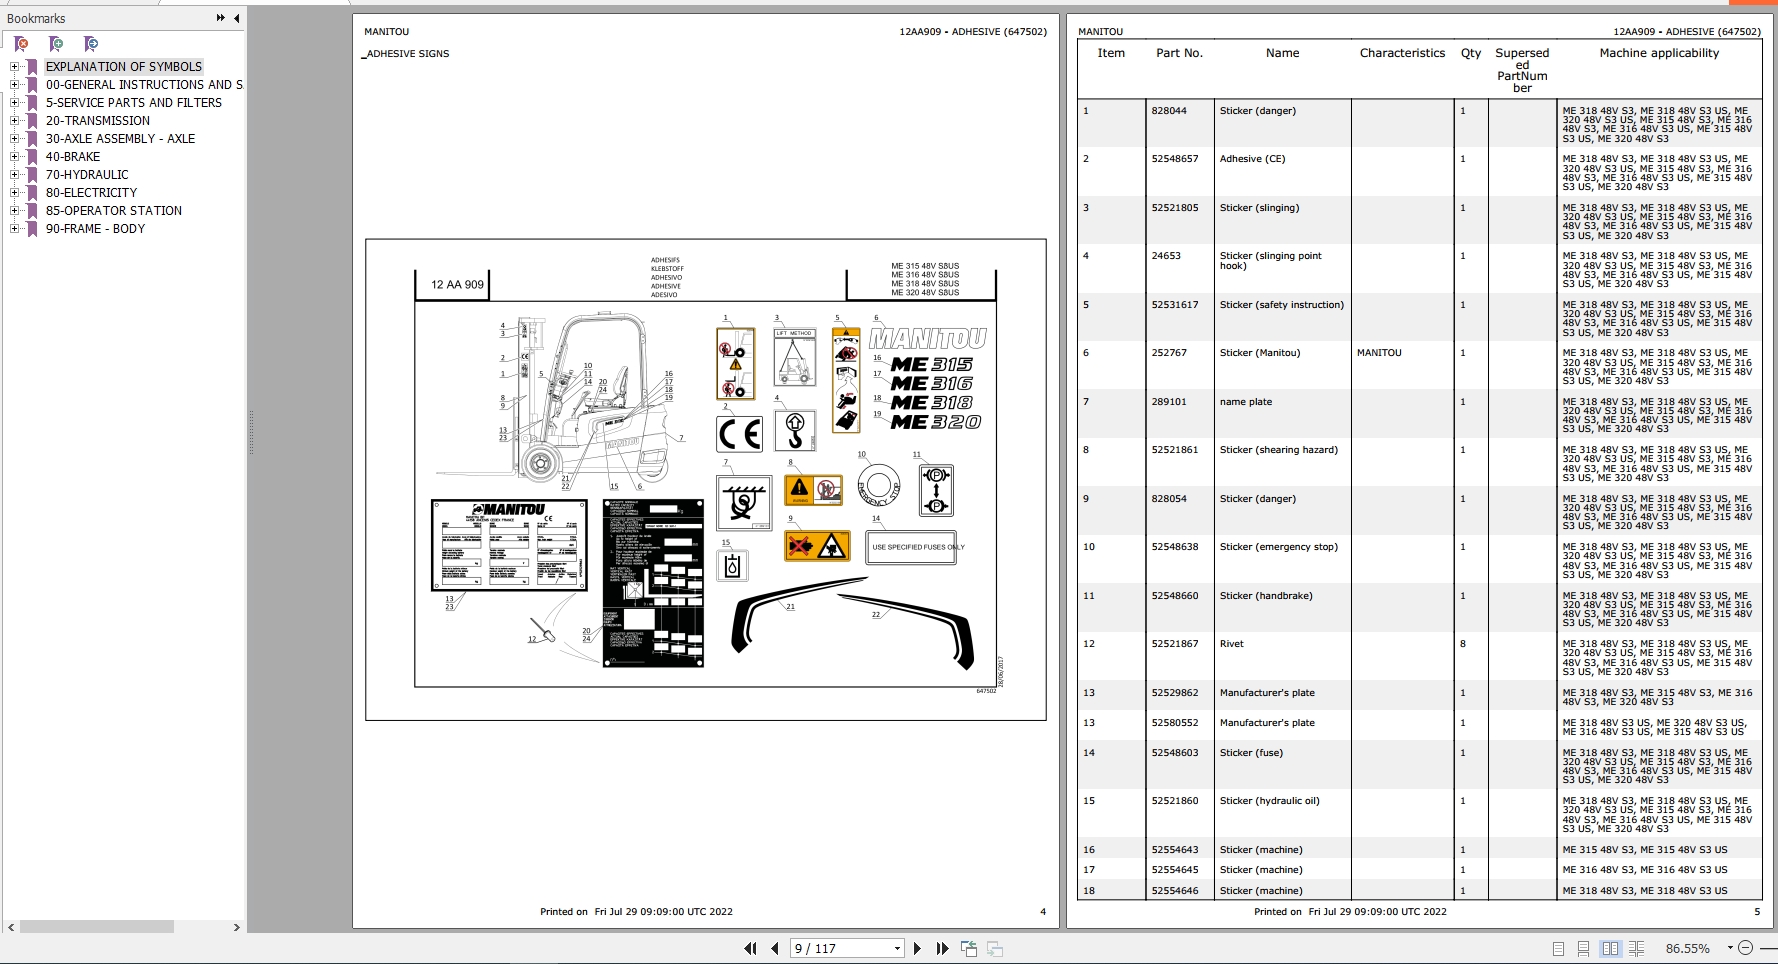Jump to the last page

point(942,948)
